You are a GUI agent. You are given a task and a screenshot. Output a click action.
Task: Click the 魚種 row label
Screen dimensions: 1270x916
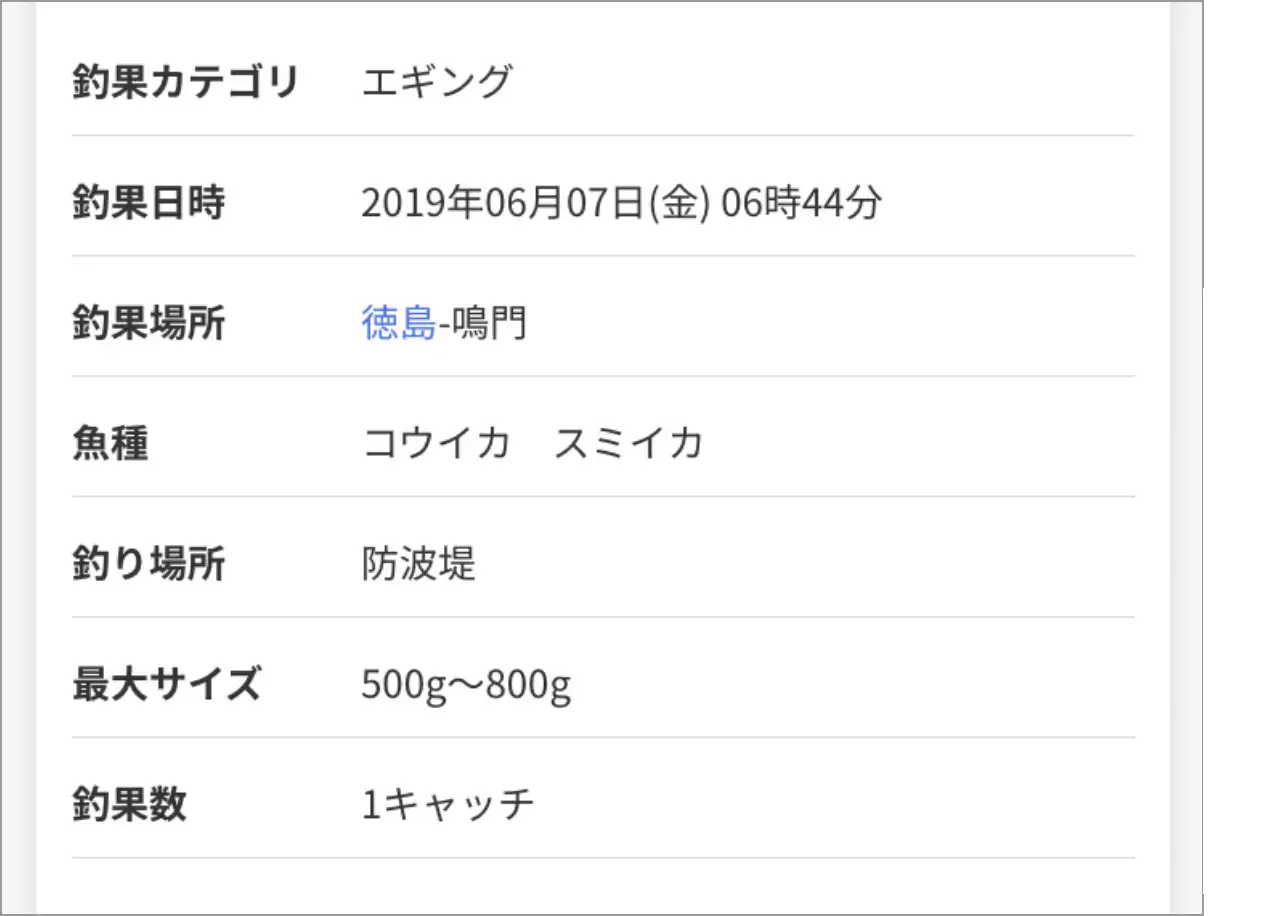click(x=110, y=443)
